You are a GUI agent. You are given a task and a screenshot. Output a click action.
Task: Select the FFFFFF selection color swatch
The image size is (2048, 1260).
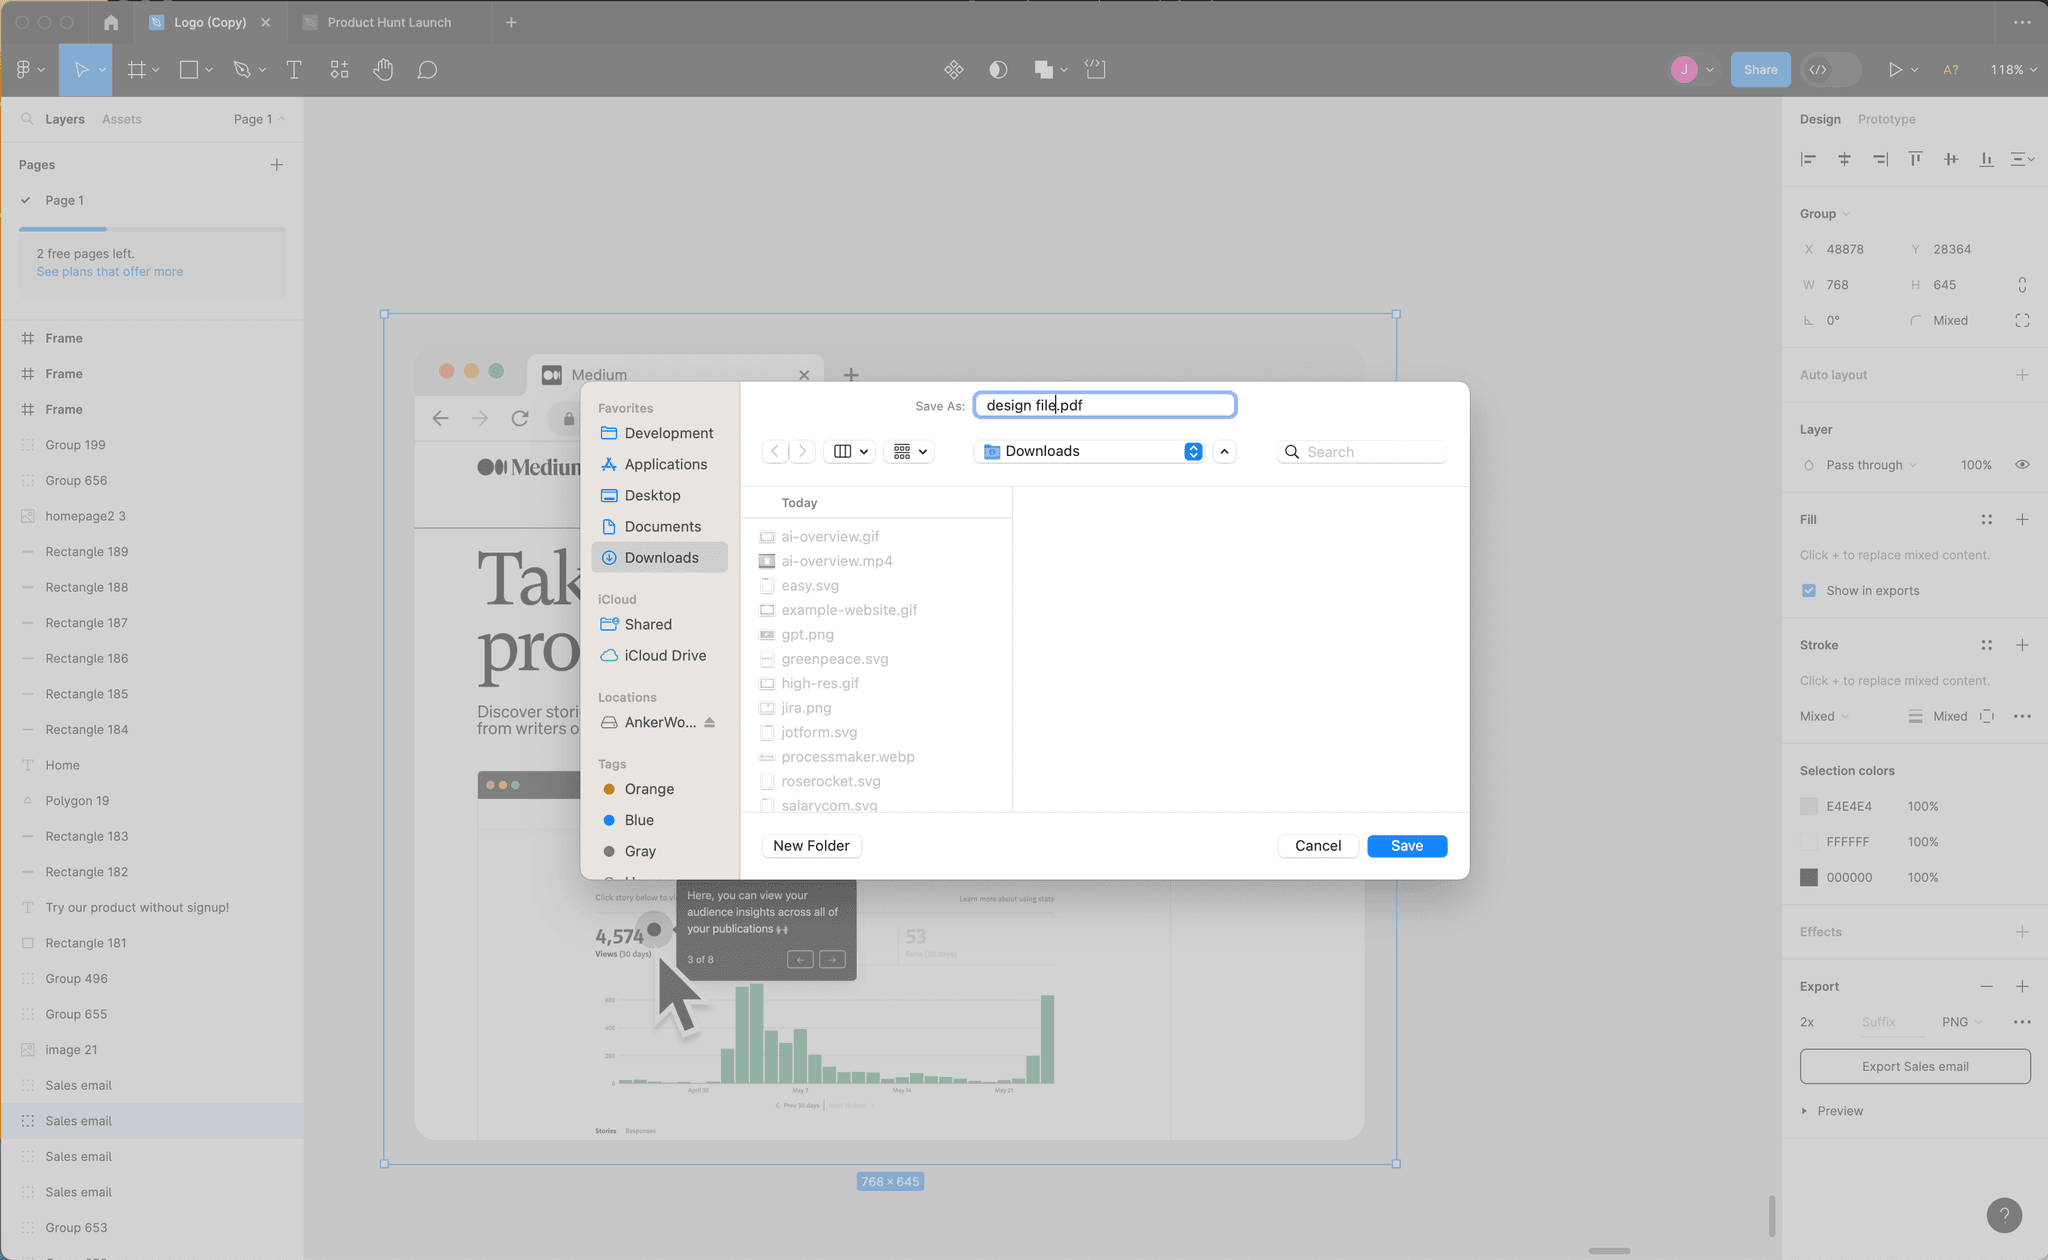coord(1809,841)
